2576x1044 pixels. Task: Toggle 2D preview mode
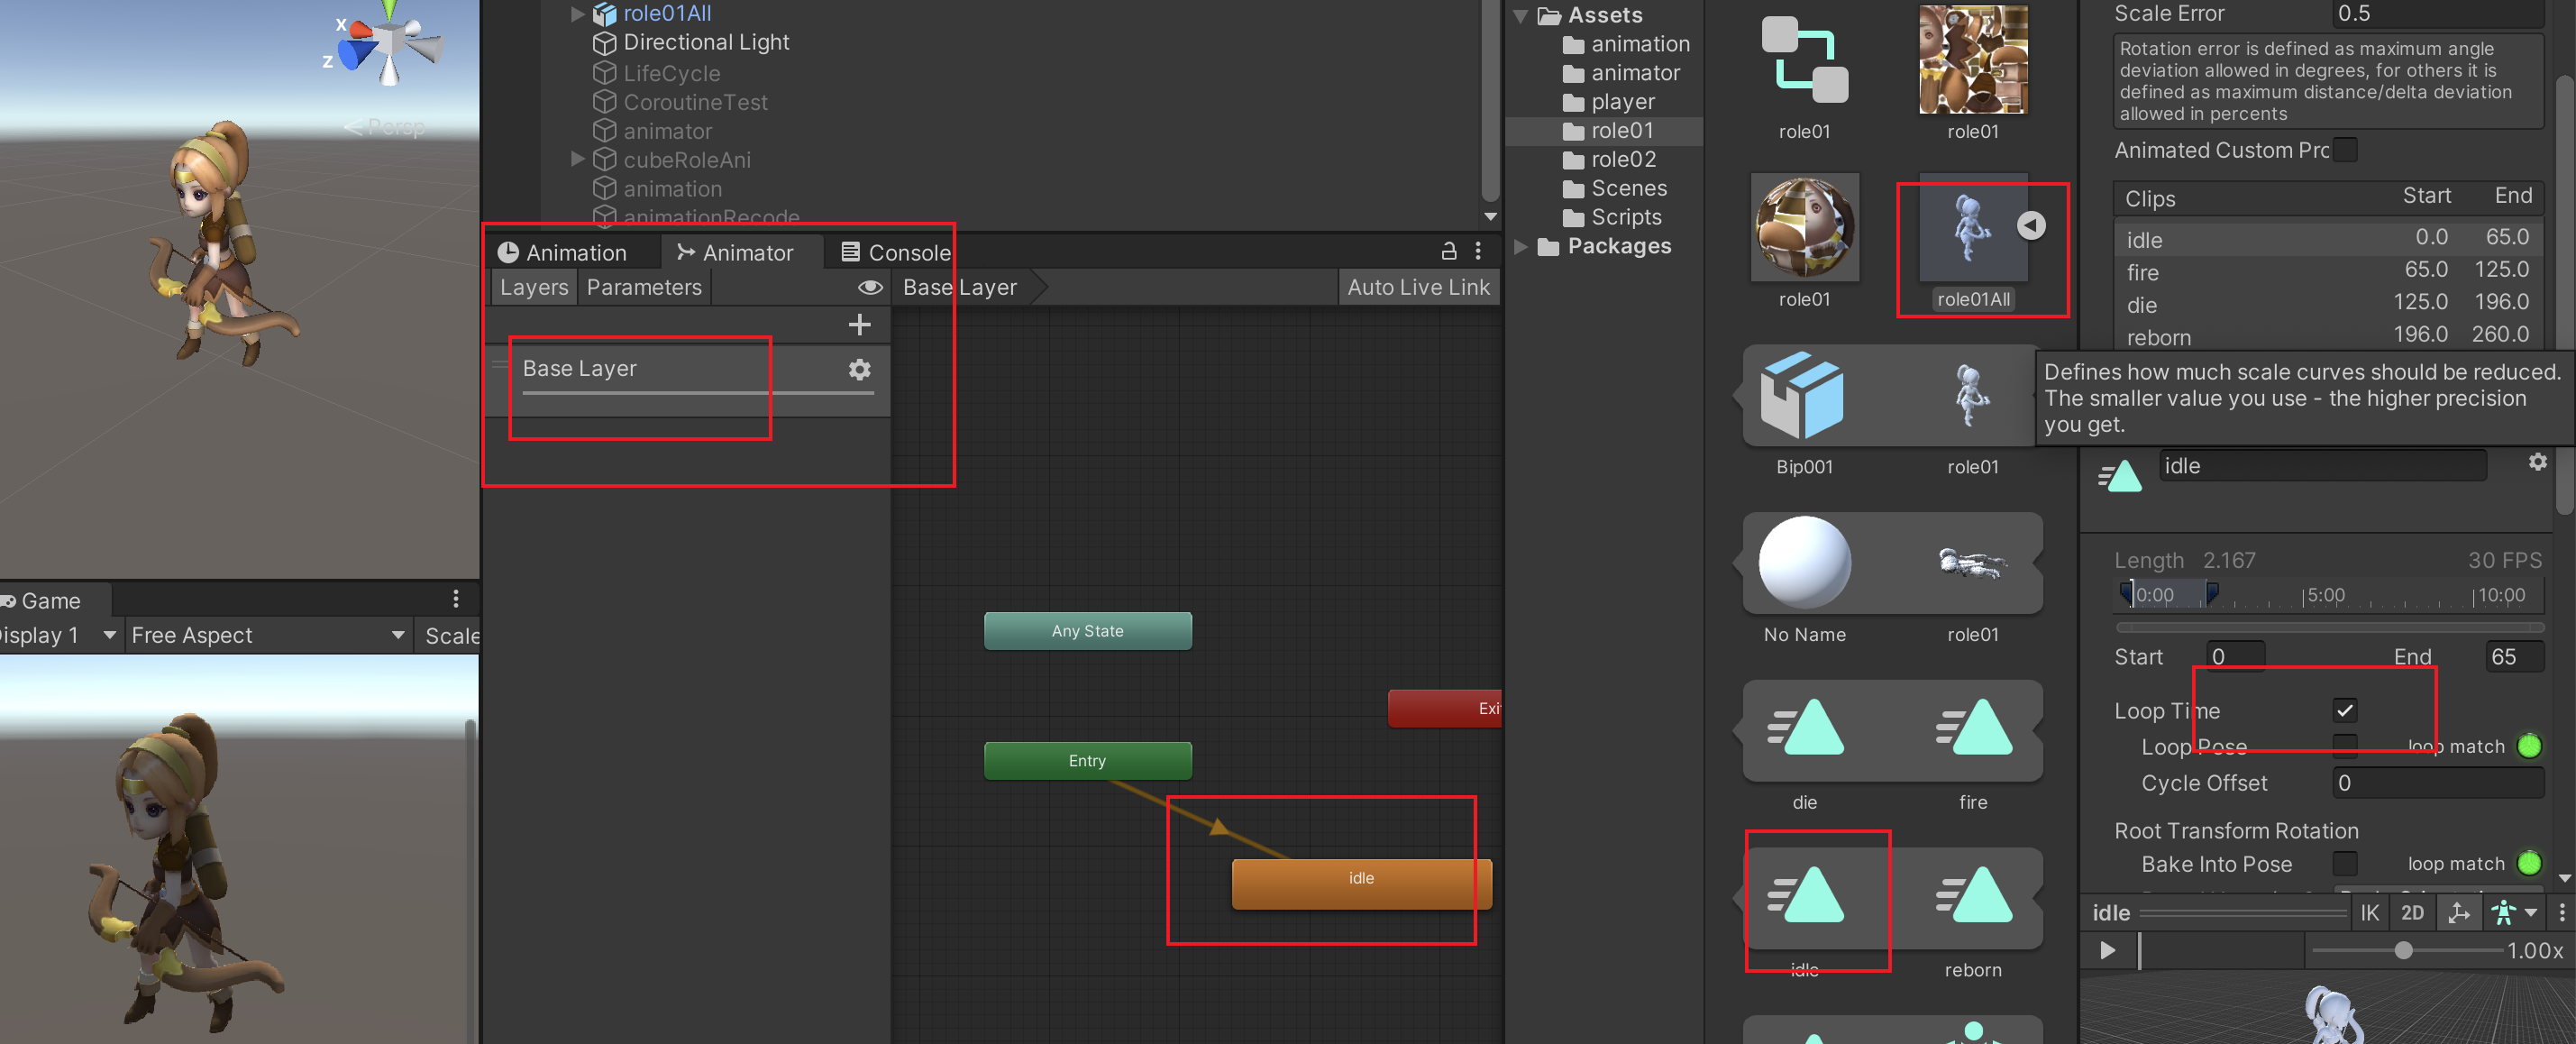pyautogui.click(x=2412, y=912)
